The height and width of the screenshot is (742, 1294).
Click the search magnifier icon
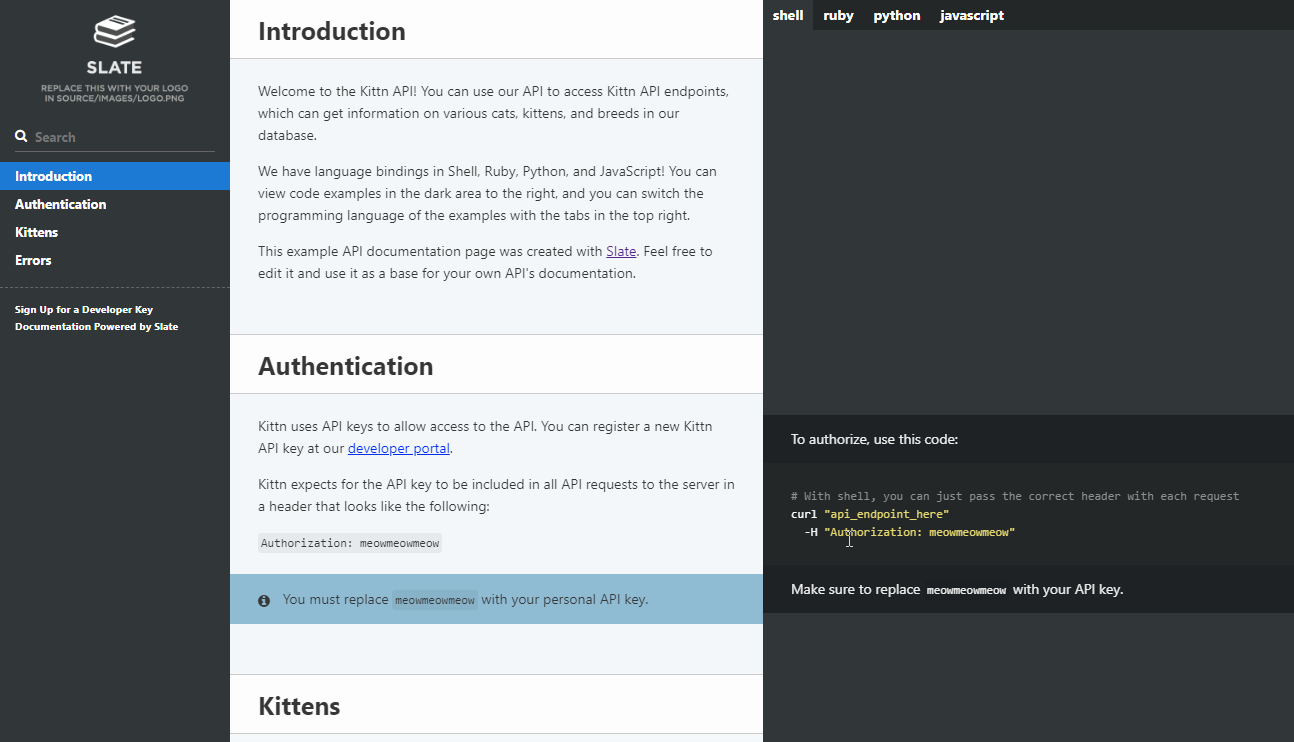pyautogui.click(x=21, y=136)
